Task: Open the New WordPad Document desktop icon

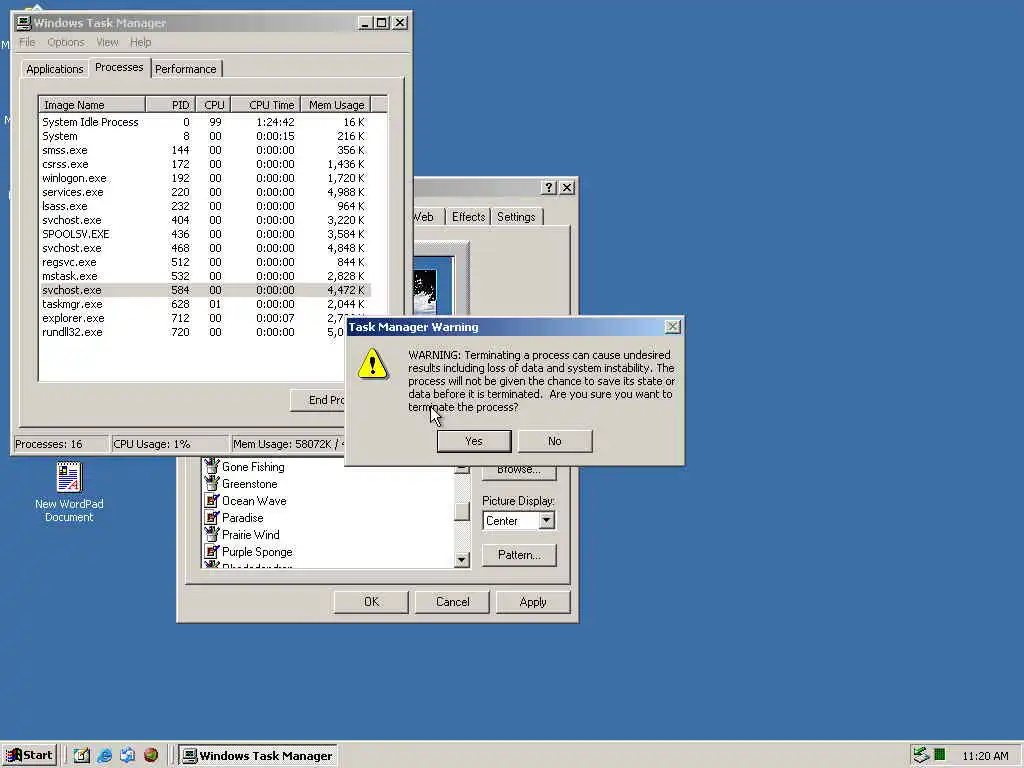Action: click(x=69, y=492)
